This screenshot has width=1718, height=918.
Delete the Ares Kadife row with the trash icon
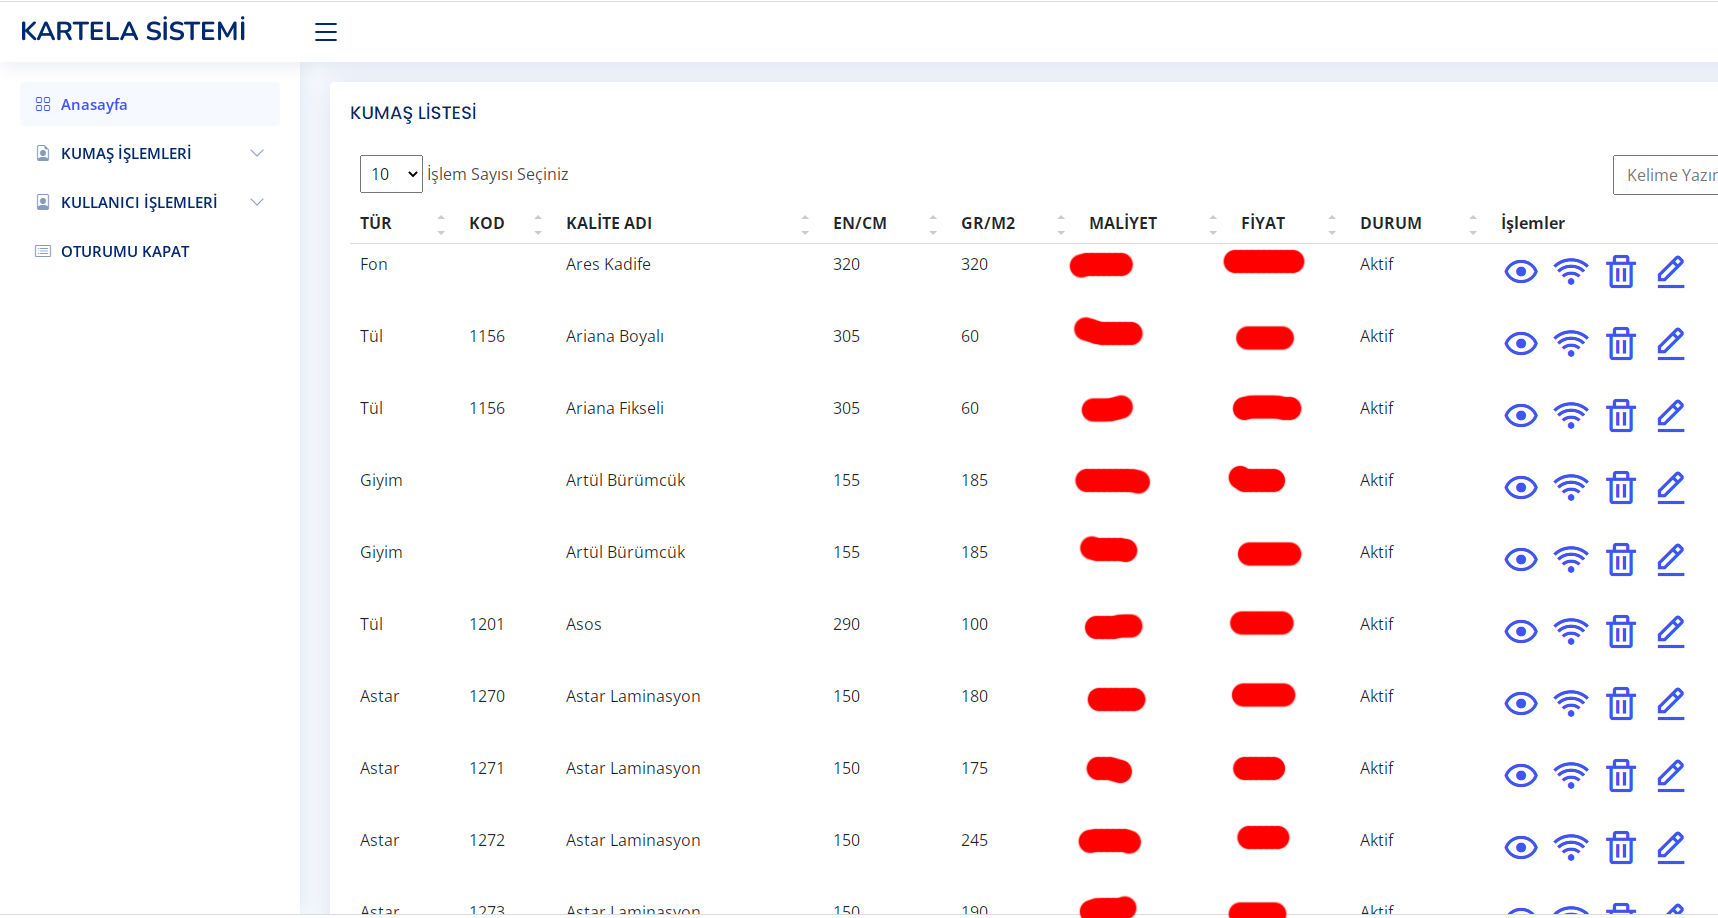click(x=1621, y=271)
